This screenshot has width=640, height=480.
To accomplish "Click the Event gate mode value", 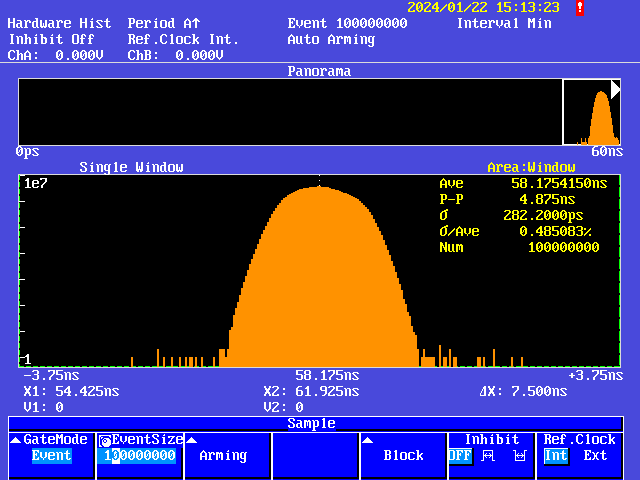I will [x=51, y=456].
